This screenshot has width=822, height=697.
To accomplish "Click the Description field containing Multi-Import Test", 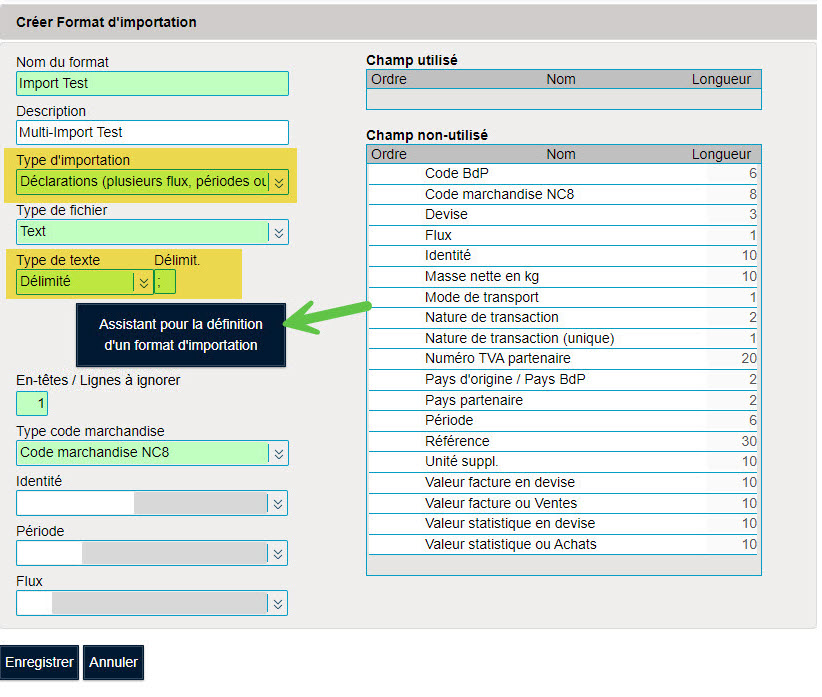I will click(152, 133).
